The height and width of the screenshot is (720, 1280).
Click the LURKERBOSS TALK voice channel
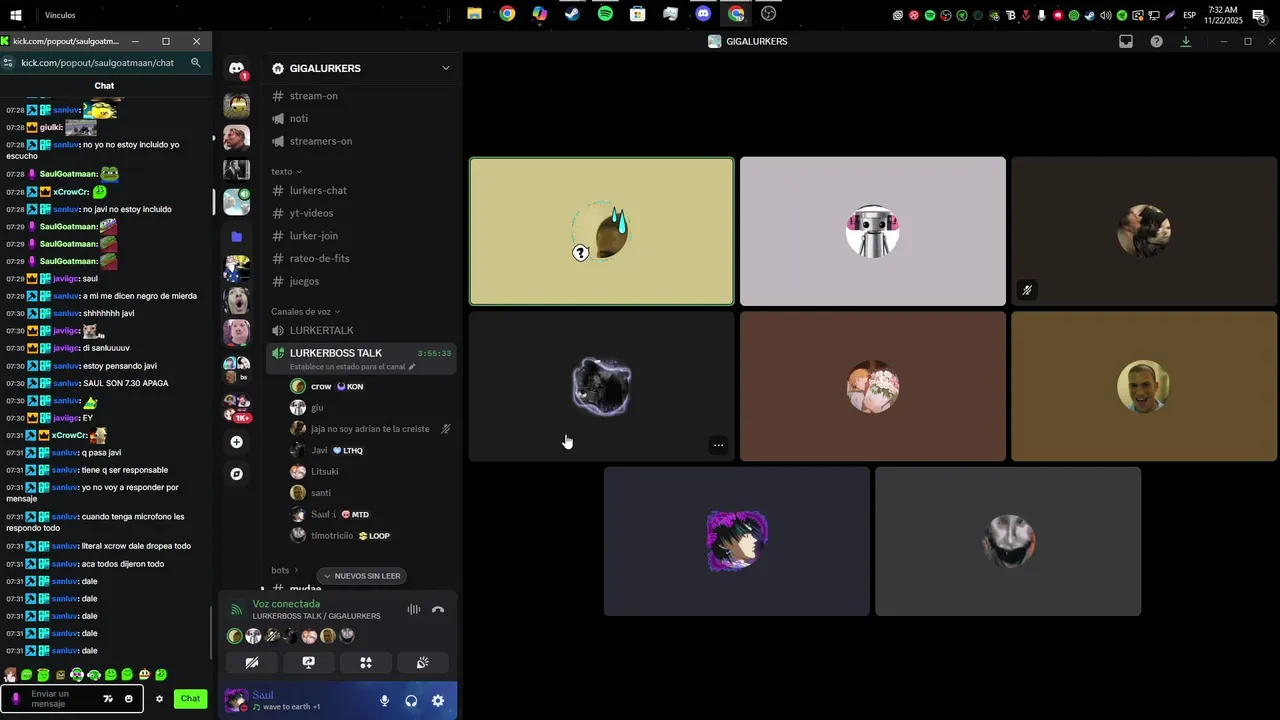tap(336, 353)
